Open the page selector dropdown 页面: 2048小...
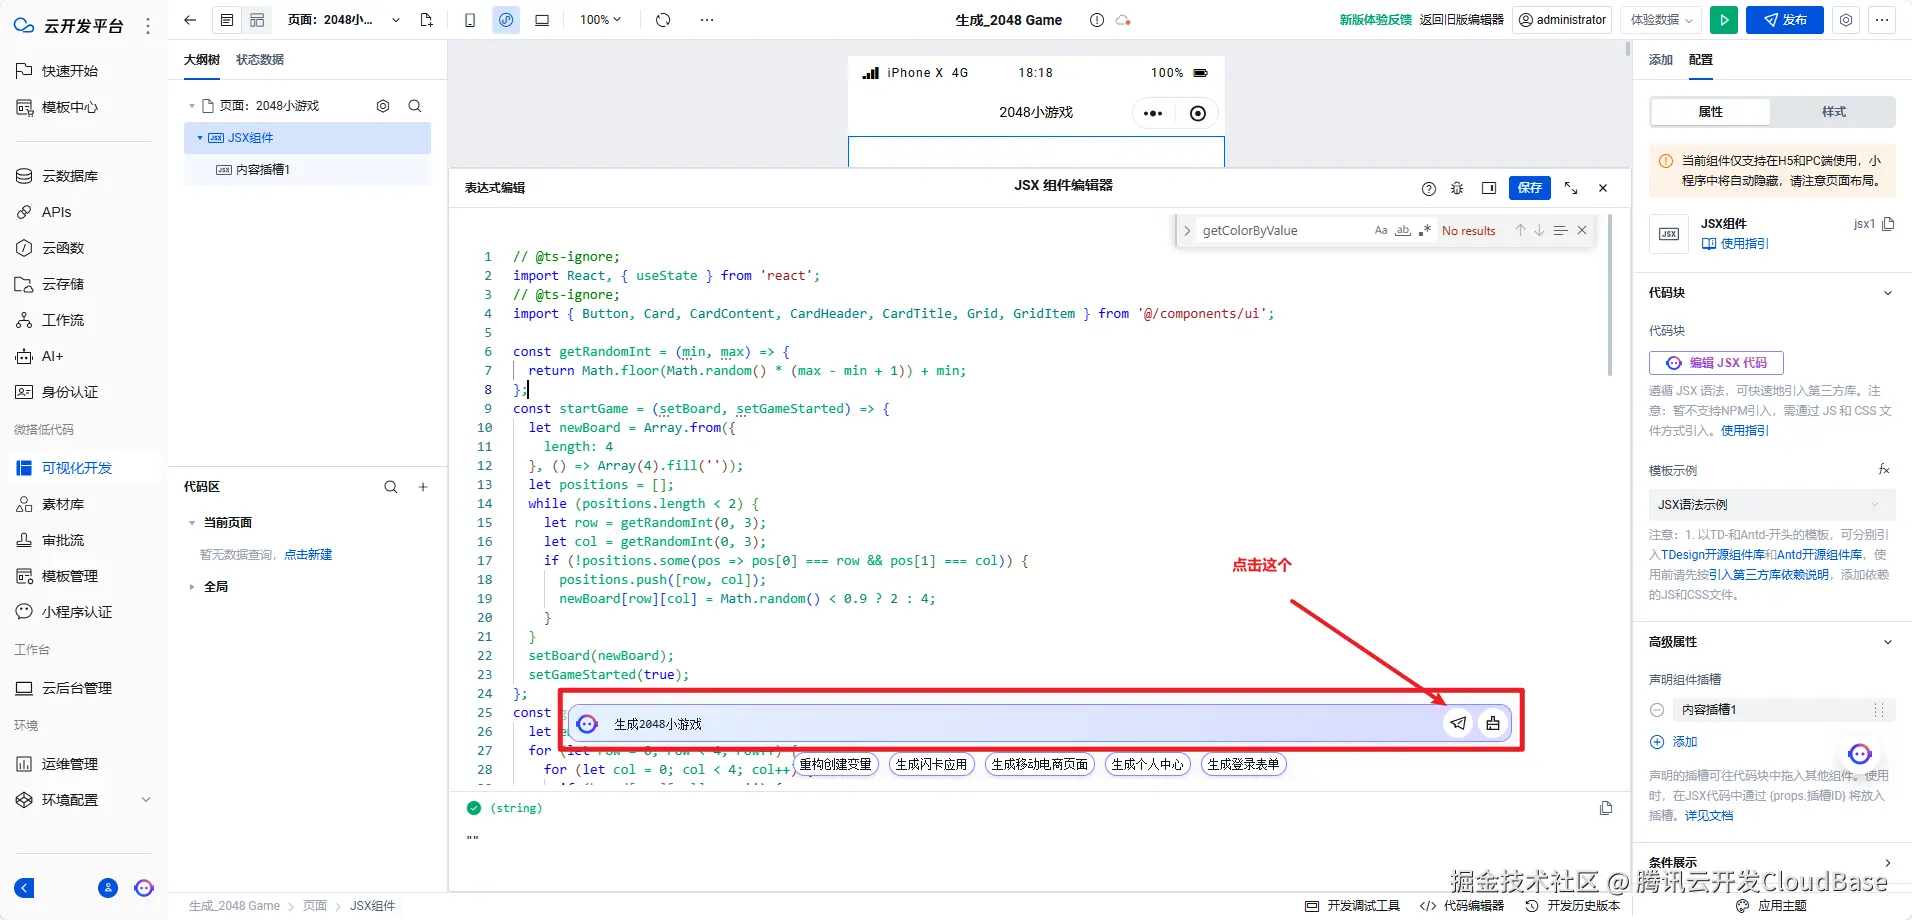Viewport: 1912px width, 920px height. [x=344, y=20]
